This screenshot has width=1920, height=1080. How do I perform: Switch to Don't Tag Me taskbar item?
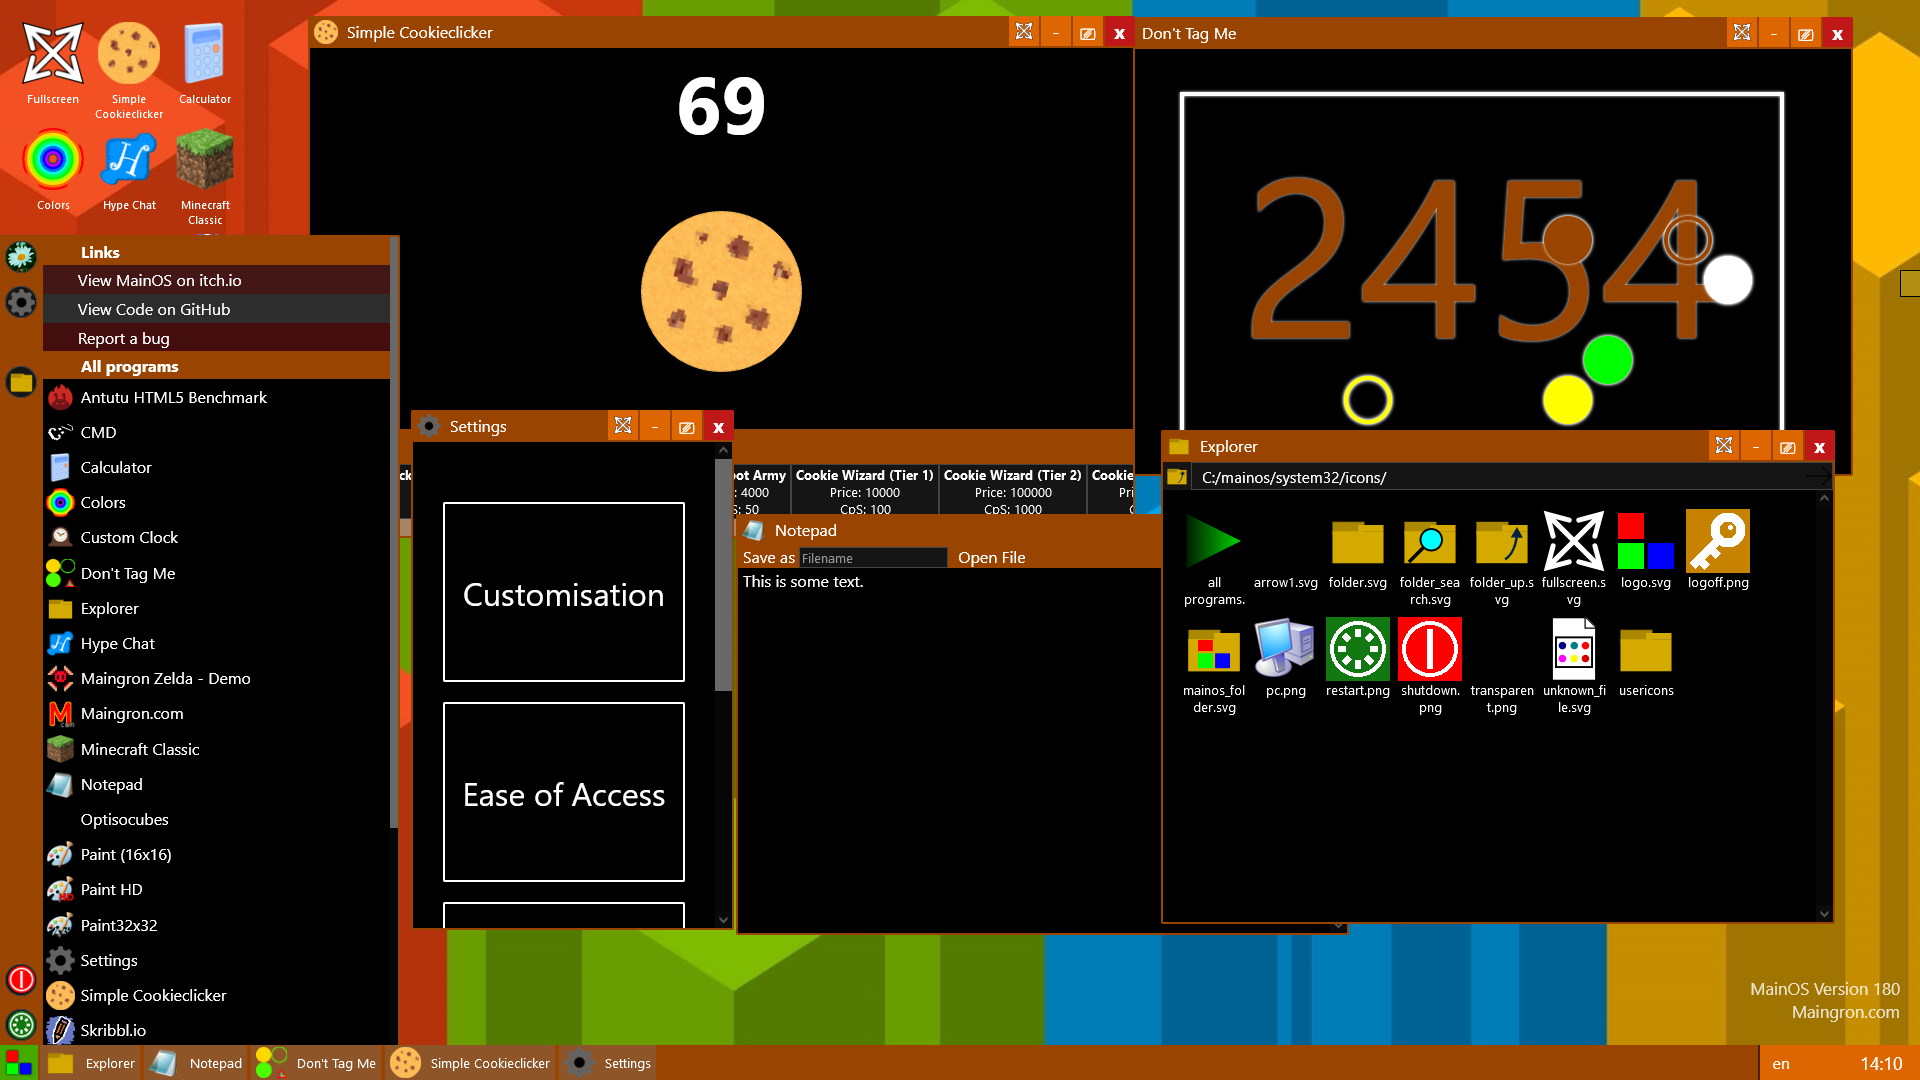pyautogui.click(x=317, y=1063)
